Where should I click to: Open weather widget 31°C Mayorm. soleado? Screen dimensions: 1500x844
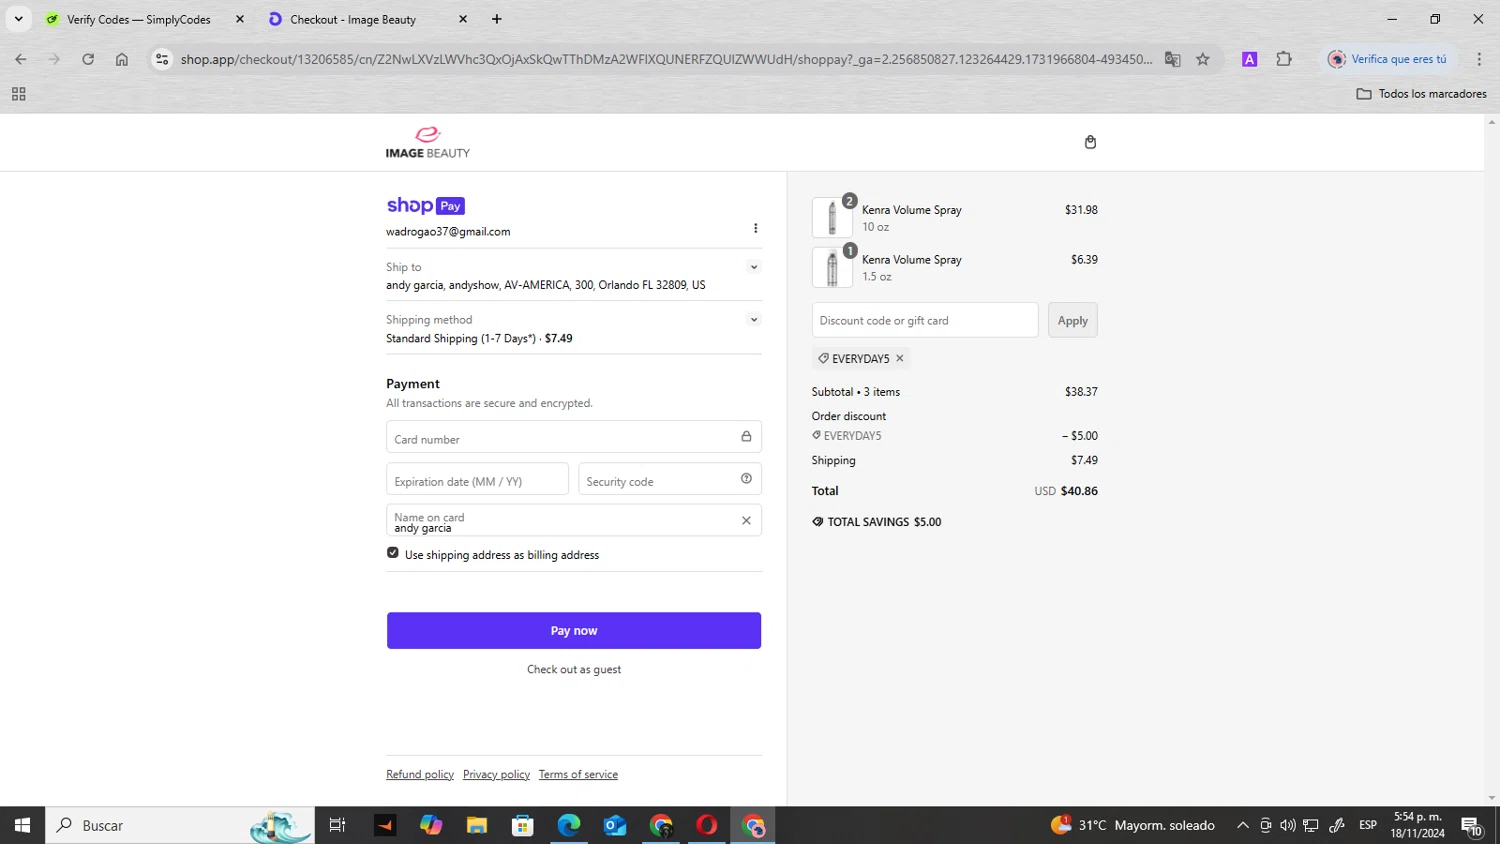coord(1133,825)
